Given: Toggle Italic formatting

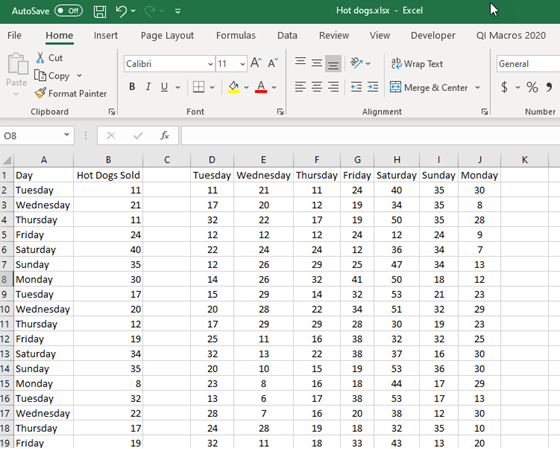Looking at the screenshot, I should pos(148,87).
